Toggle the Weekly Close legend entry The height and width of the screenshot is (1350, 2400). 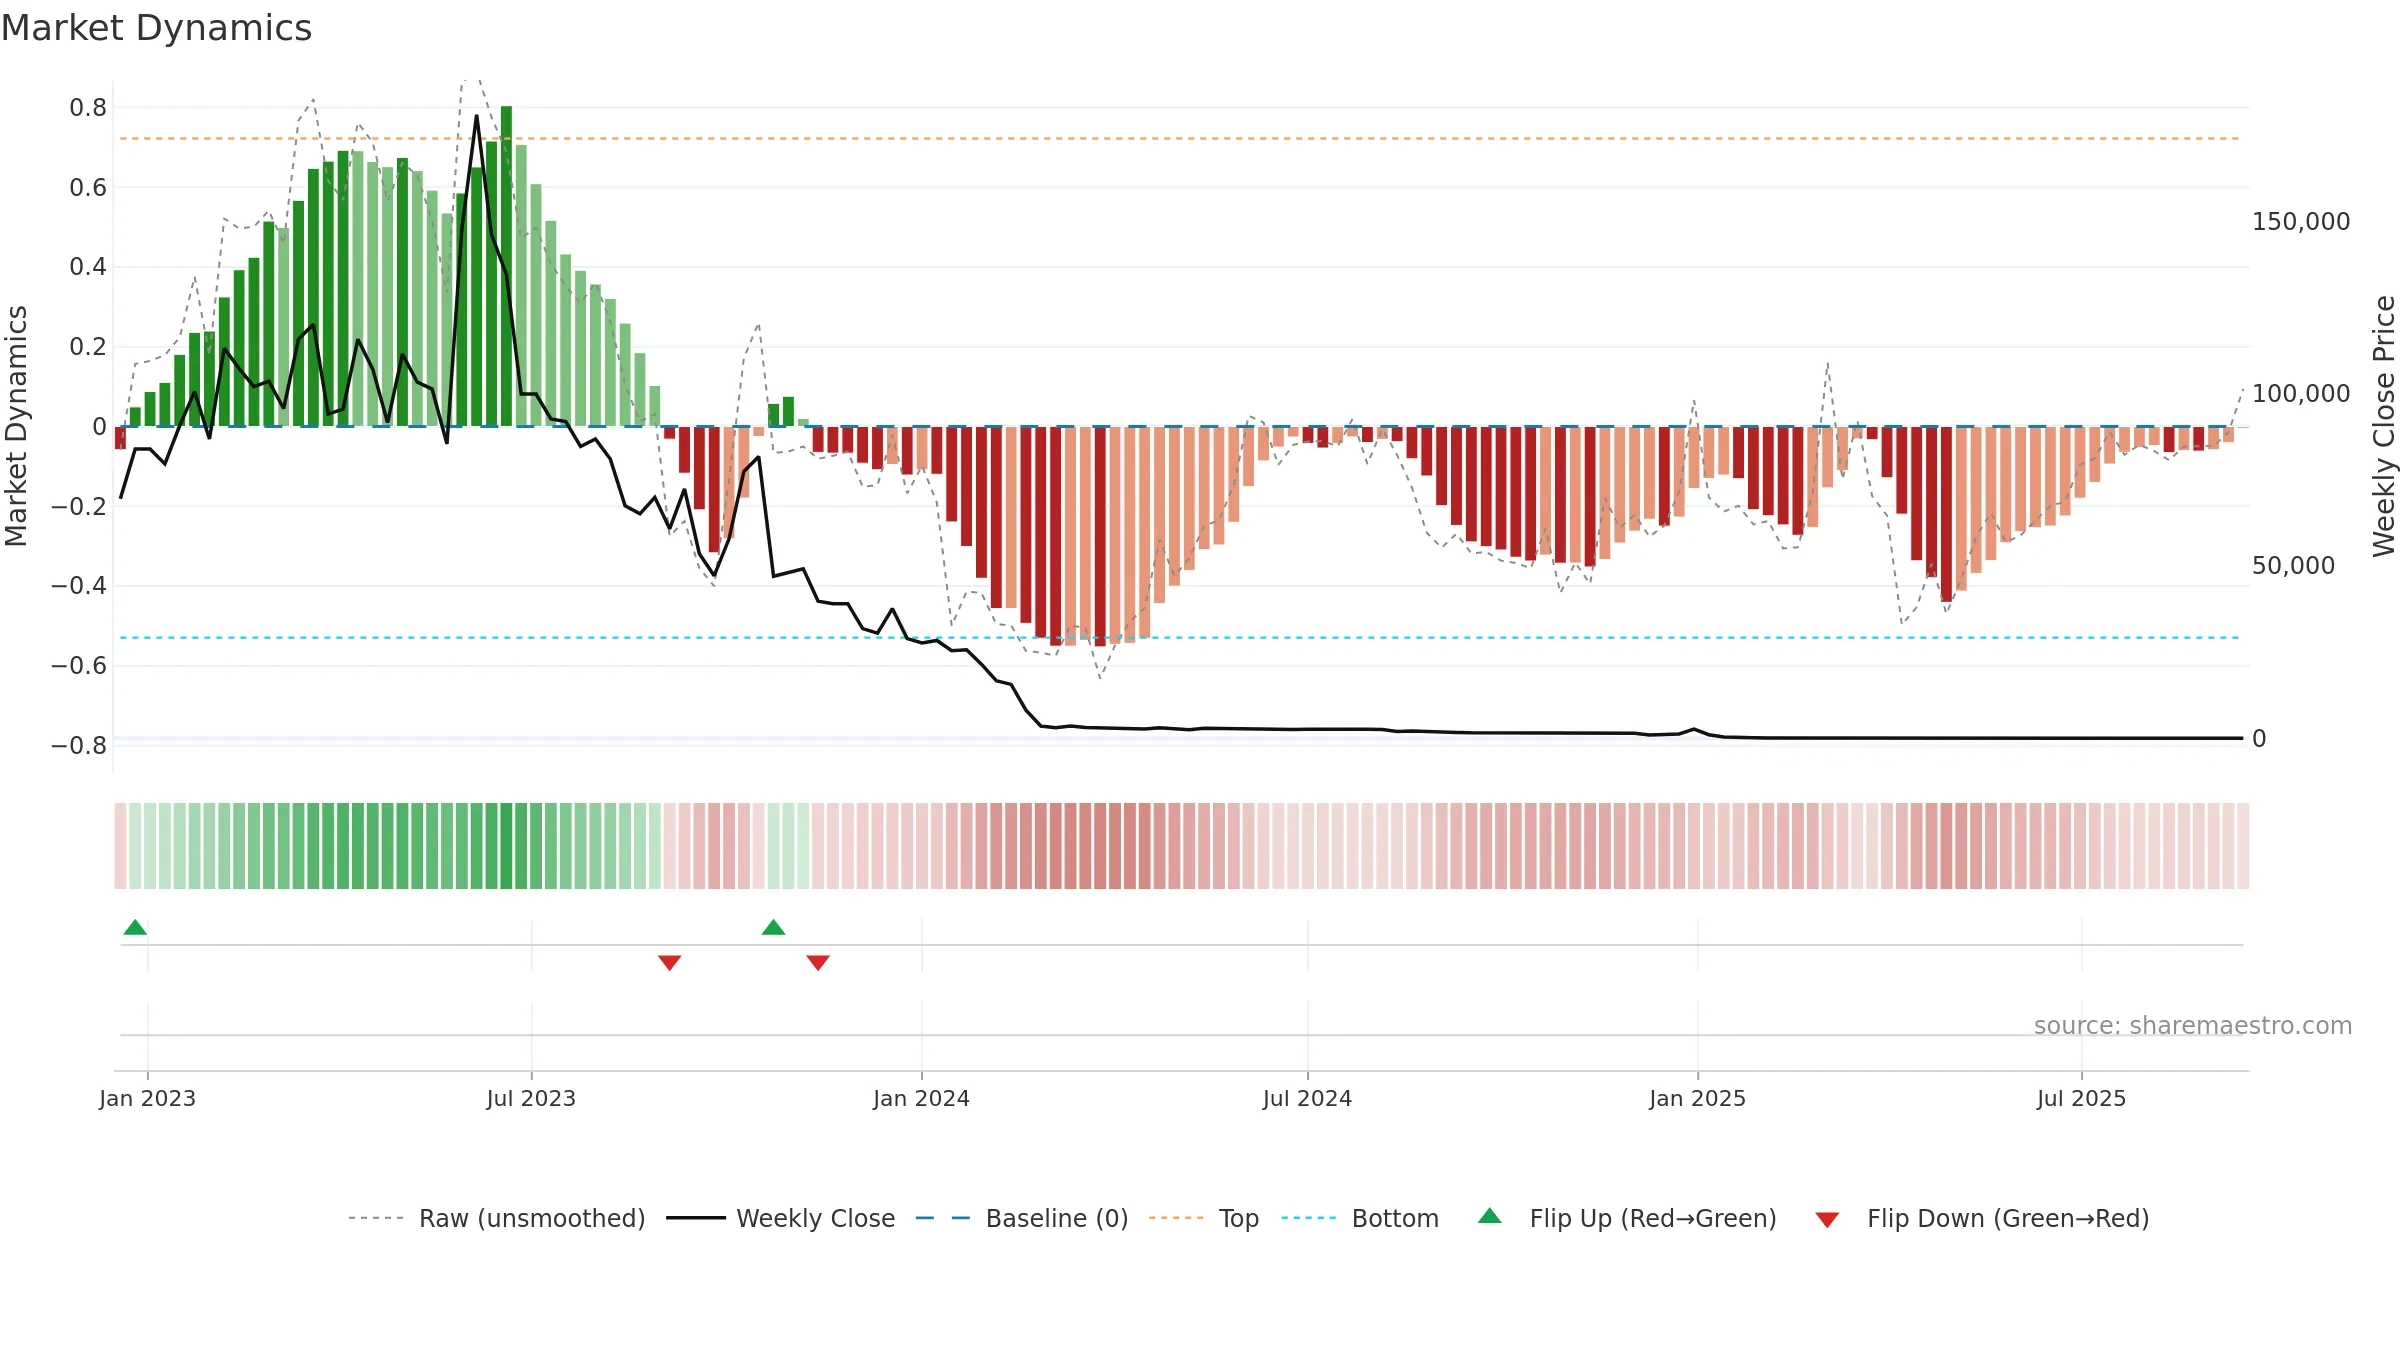pos(780,1218)
